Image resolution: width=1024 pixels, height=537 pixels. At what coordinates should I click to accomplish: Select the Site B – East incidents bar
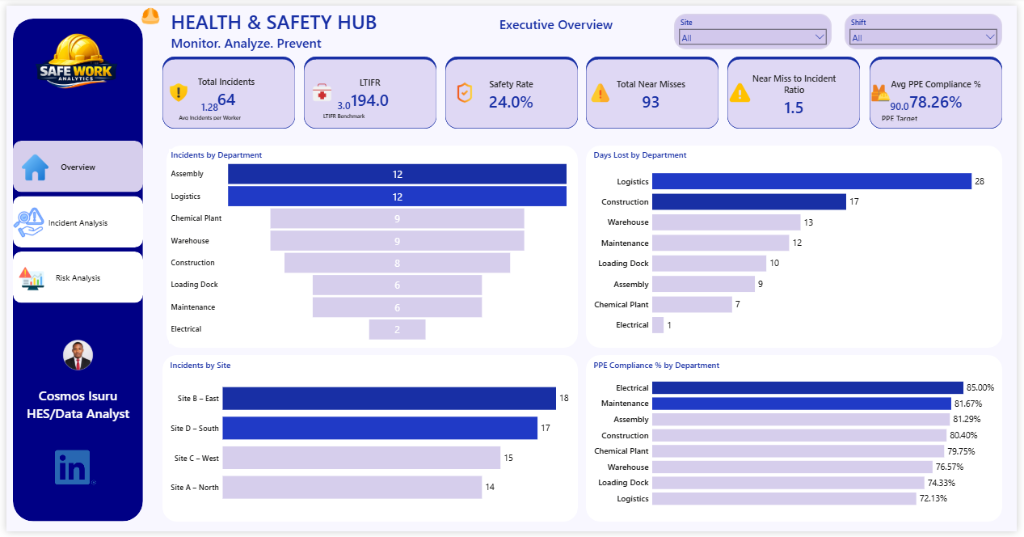(389, 399)
